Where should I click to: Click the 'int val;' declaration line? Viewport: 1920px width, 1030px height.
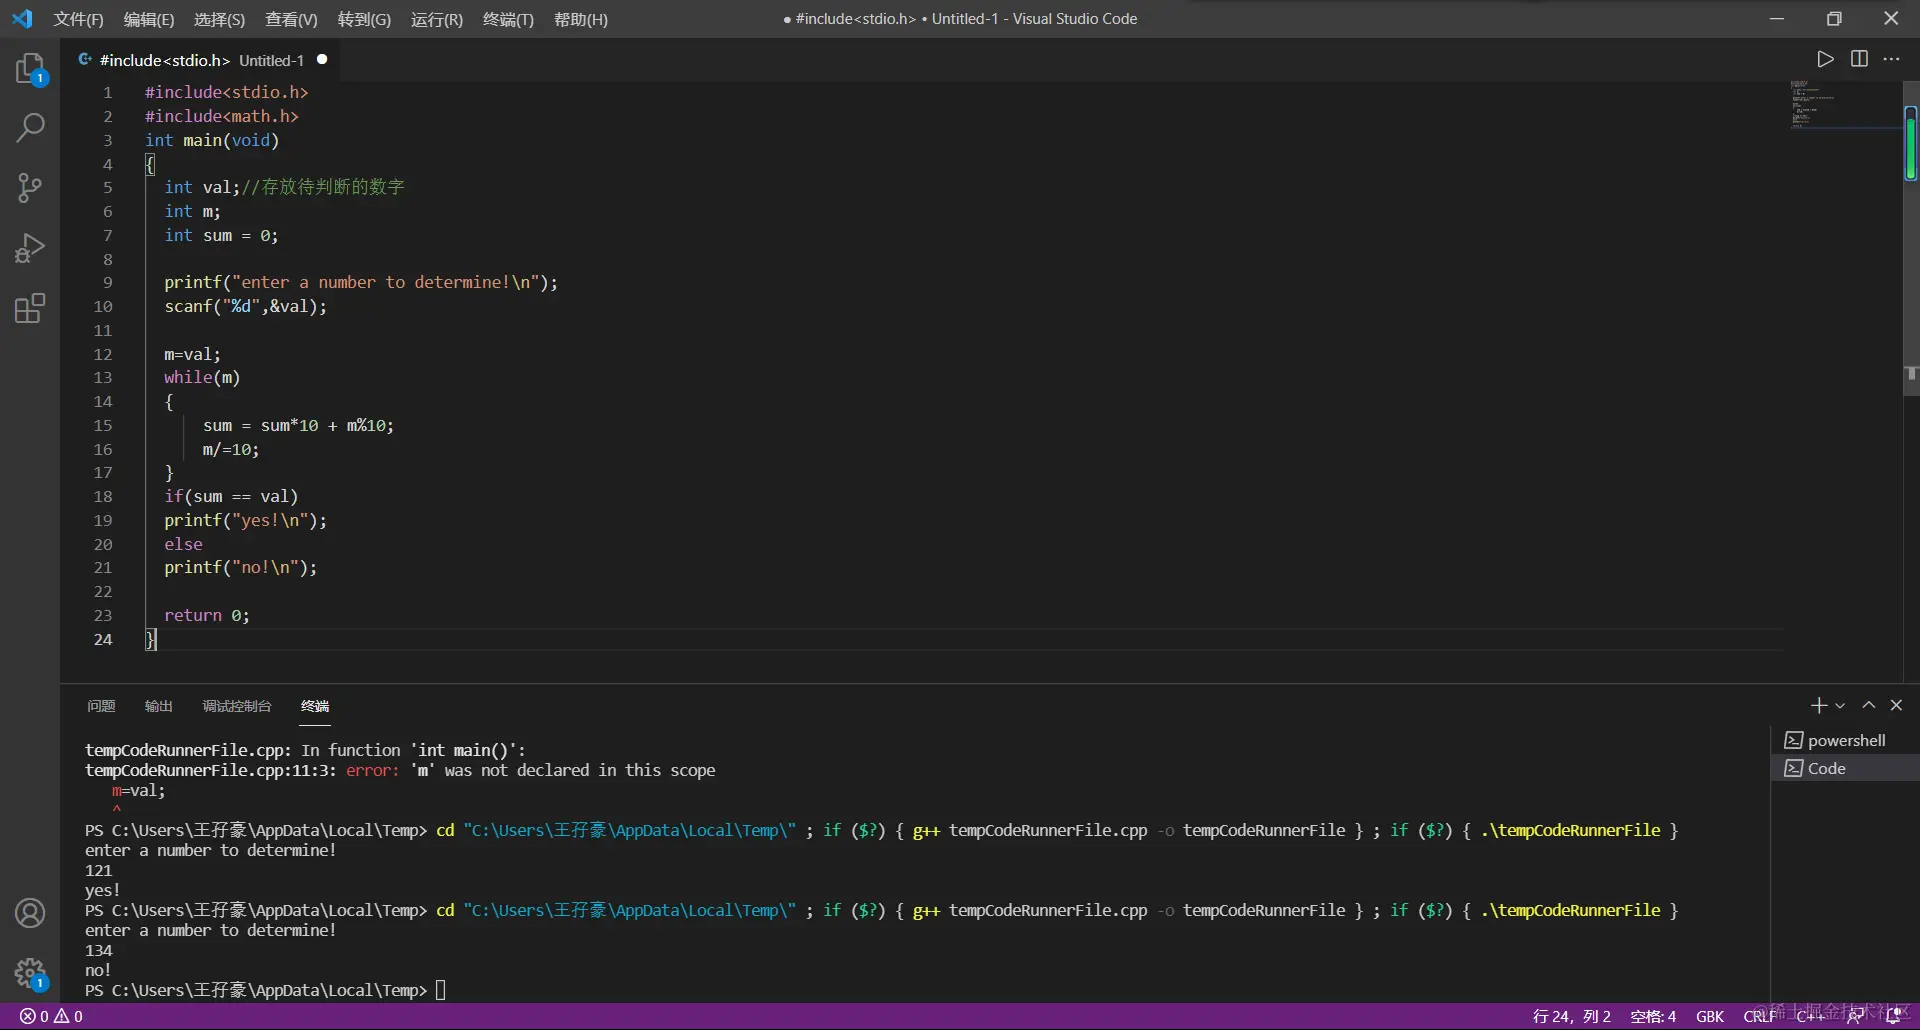pyautogui.click(x=284, y=187)
